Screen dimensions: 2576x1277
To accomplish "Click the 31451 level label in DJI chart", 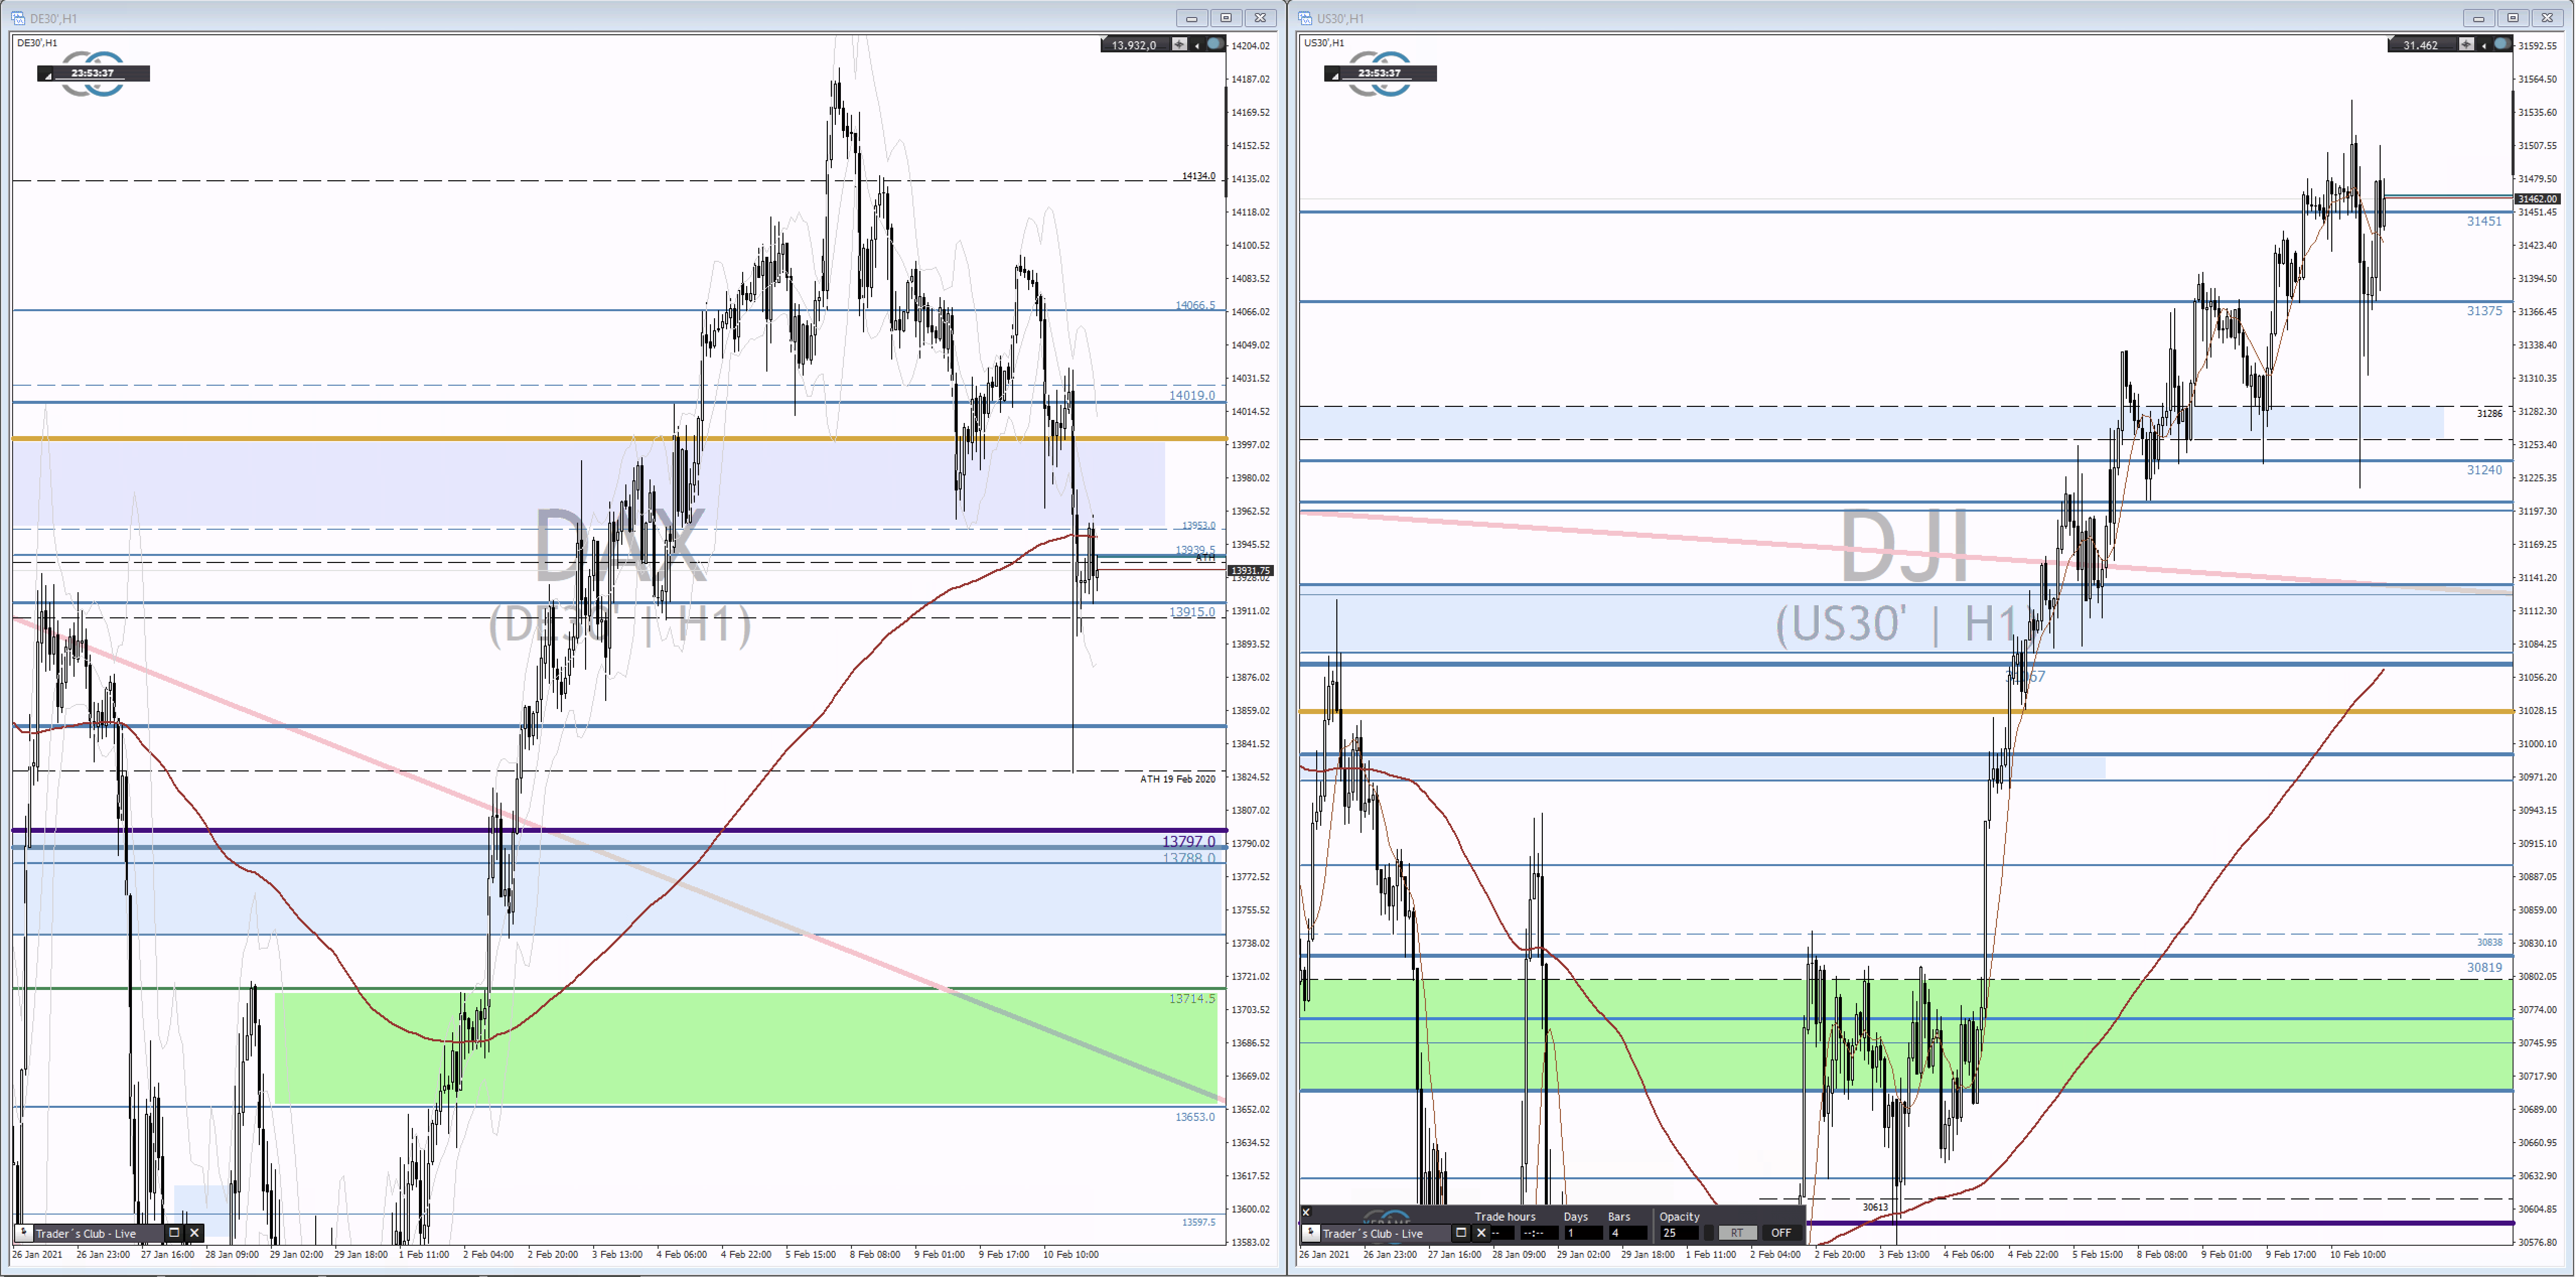I will coord(2484,221).
